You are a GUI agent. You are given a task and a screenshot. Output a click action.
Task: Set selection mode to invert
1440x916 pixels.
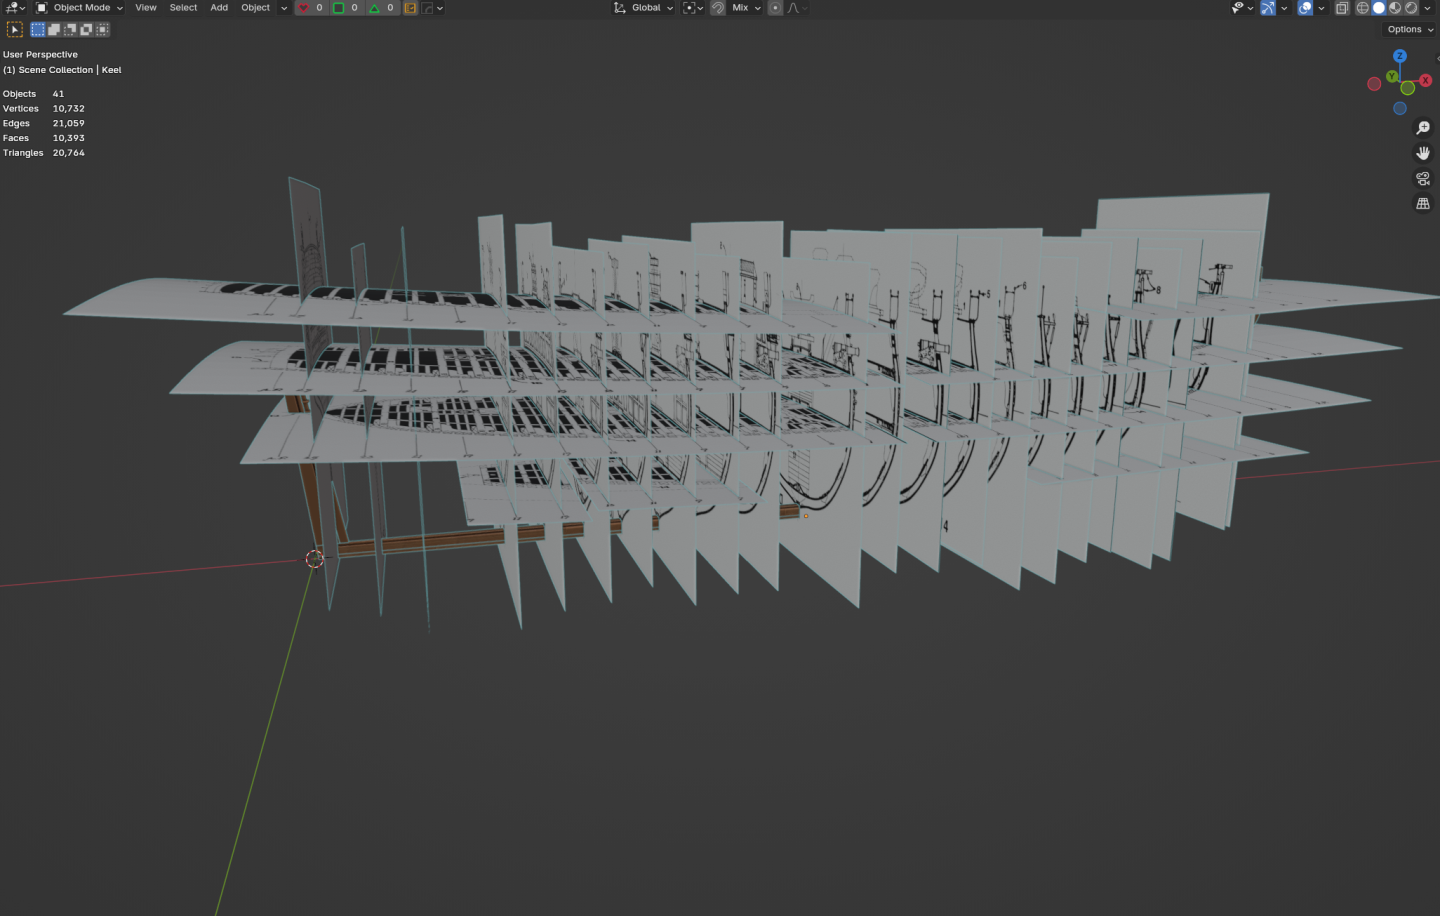click(86, 29)
